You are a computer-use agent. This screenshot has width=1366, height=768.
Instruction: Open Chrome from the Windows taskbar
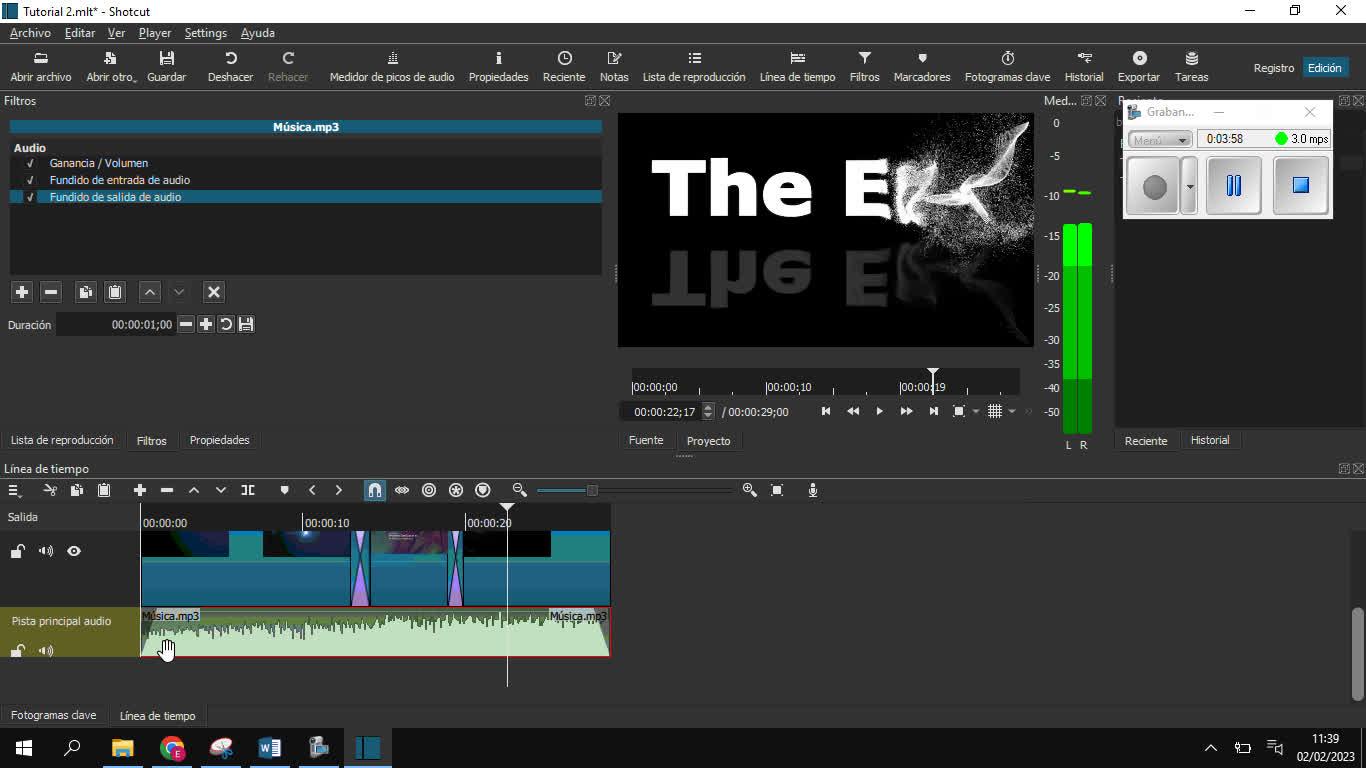pos(172,748)
